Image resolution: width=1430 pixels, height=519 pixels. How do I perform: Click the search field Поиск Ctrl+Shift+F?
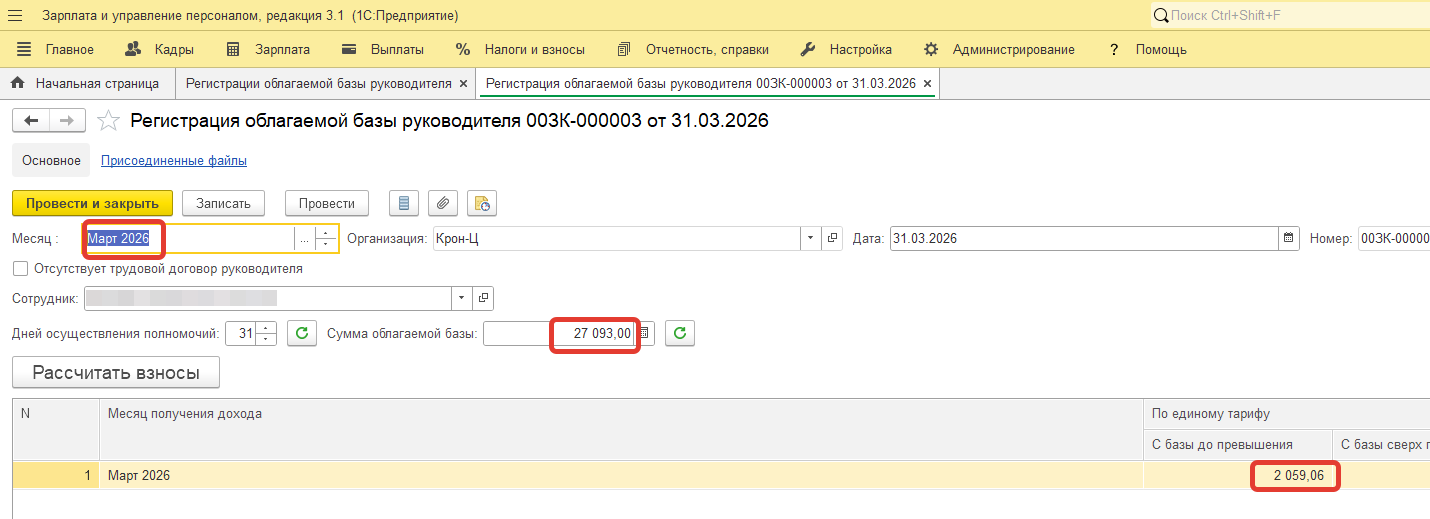point(1290,16)
